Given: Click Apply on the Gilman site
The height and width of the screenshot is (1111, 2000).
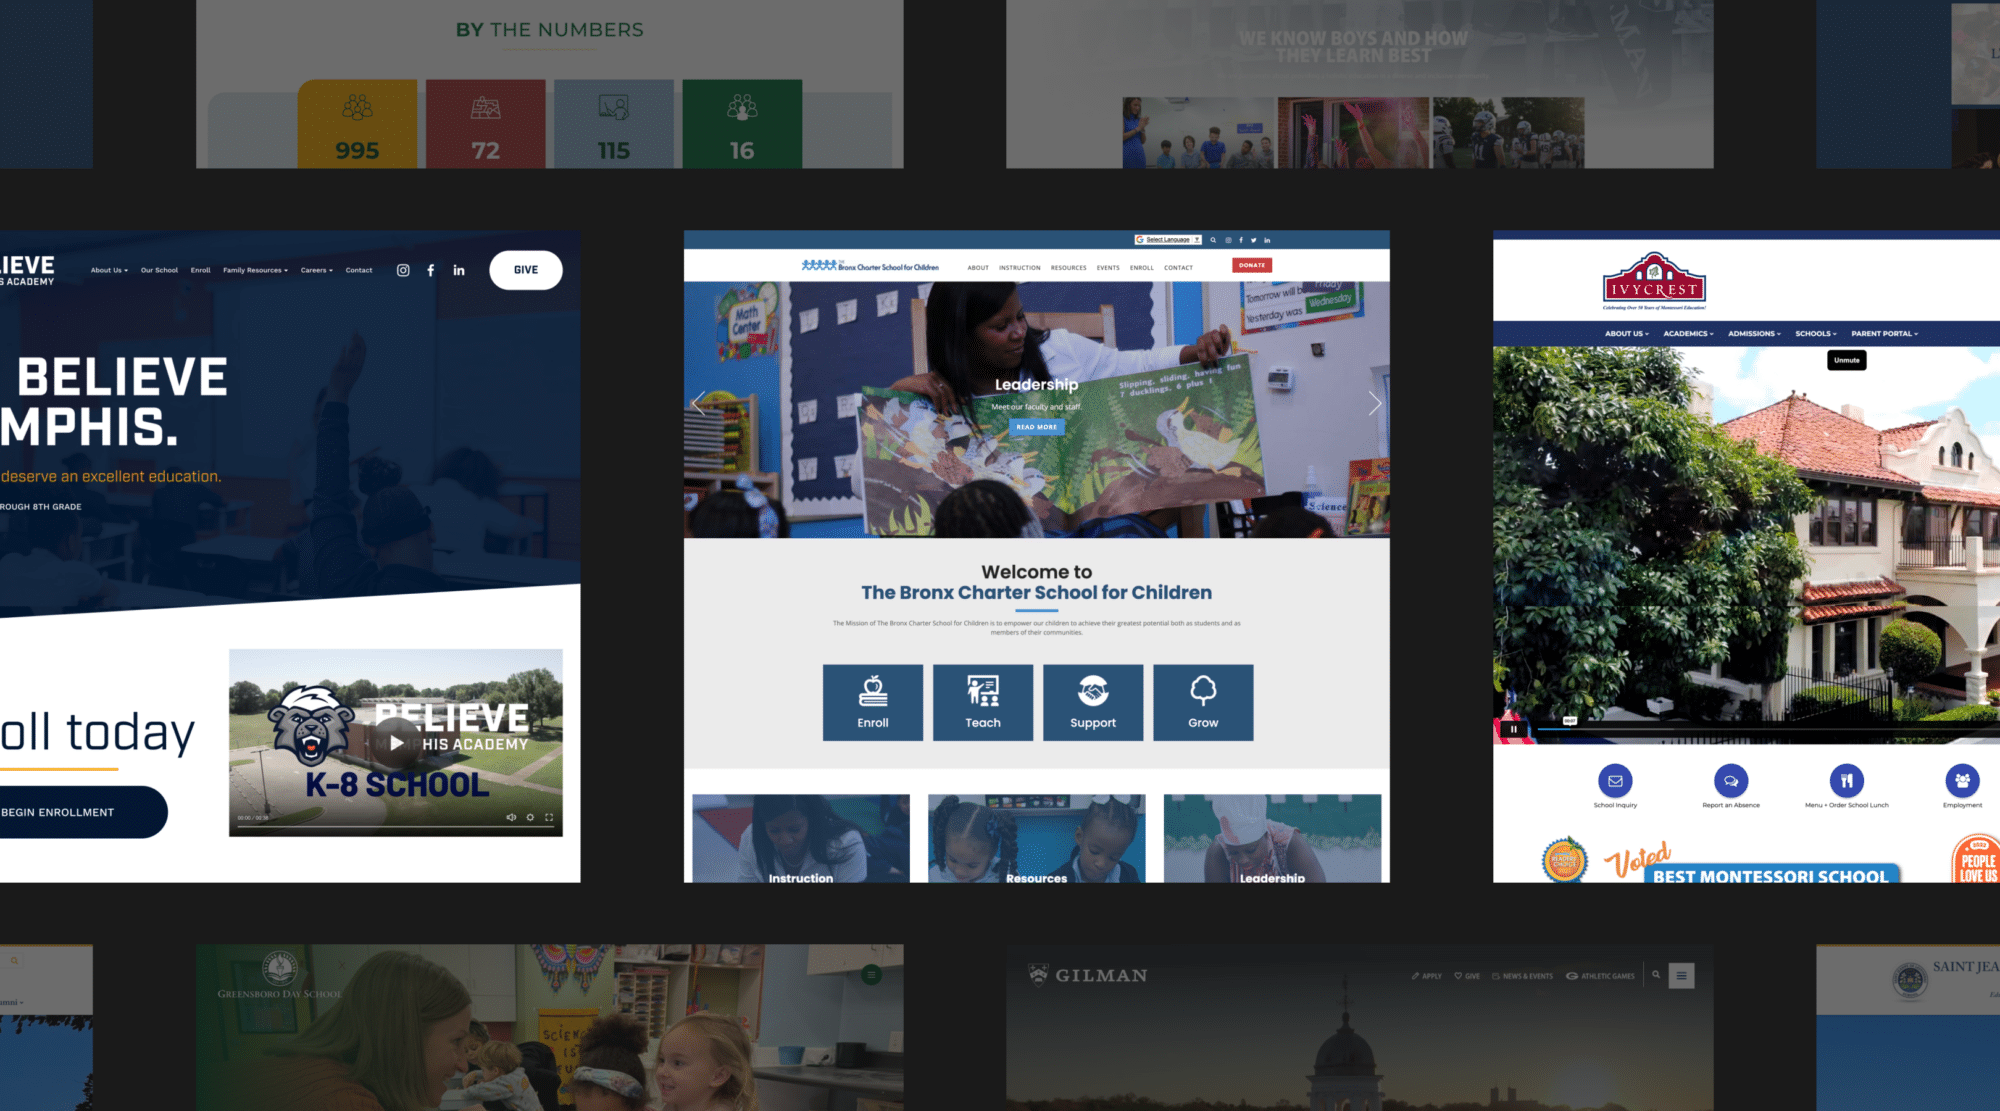Looking at the screenshot, I should 1427,976.
